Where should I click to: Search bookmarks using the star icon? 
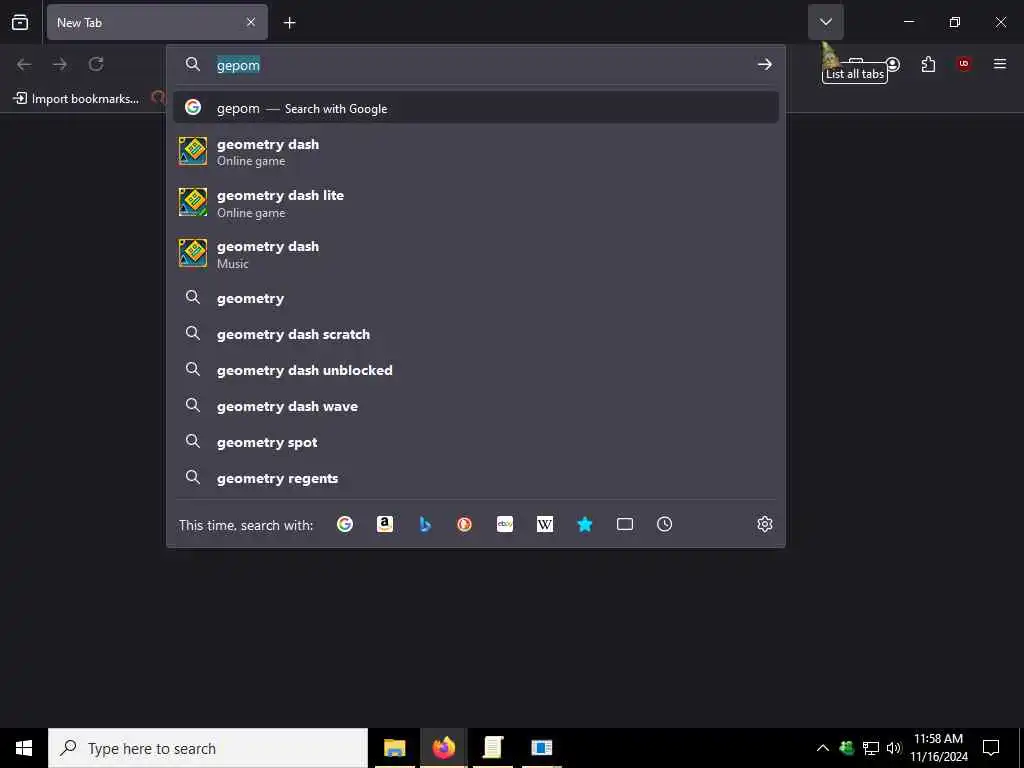585,524
